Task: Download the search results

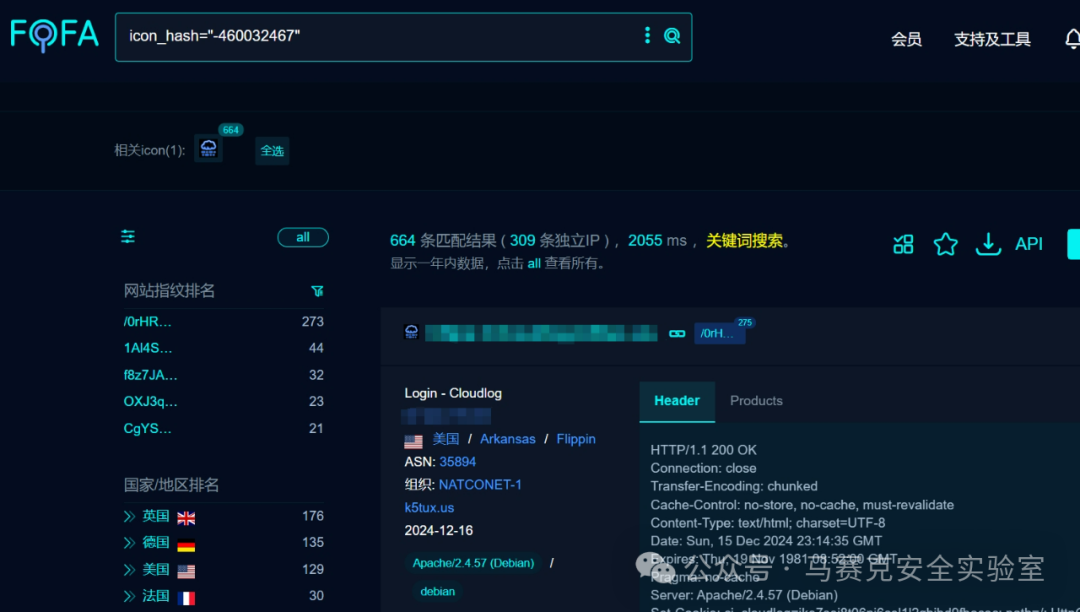Action: click(988, 244)
